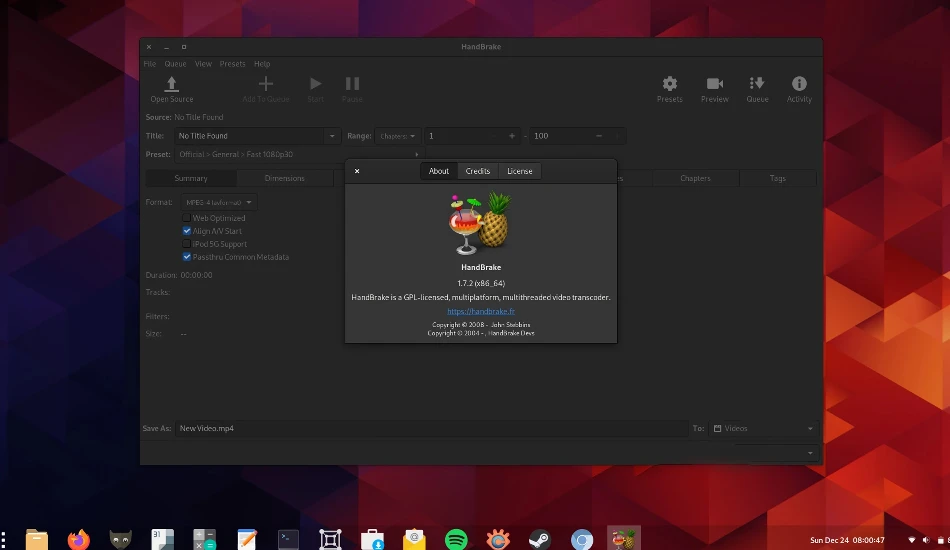Open the Range Chapters dropdown
The height and width of the screenshot is (550, 950).
(397, 136)
